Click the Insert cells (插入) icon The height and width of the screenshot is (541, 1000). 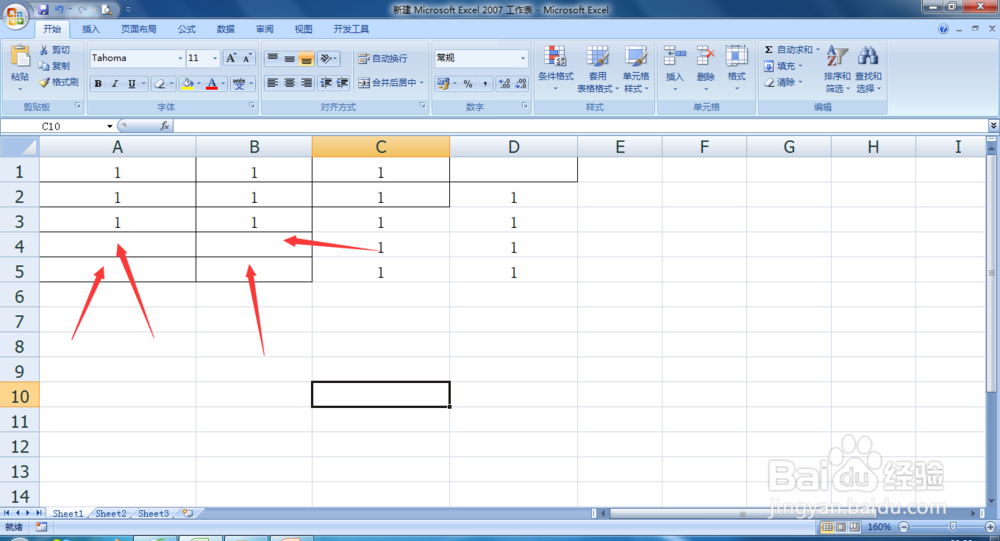[x=674, y=56]
